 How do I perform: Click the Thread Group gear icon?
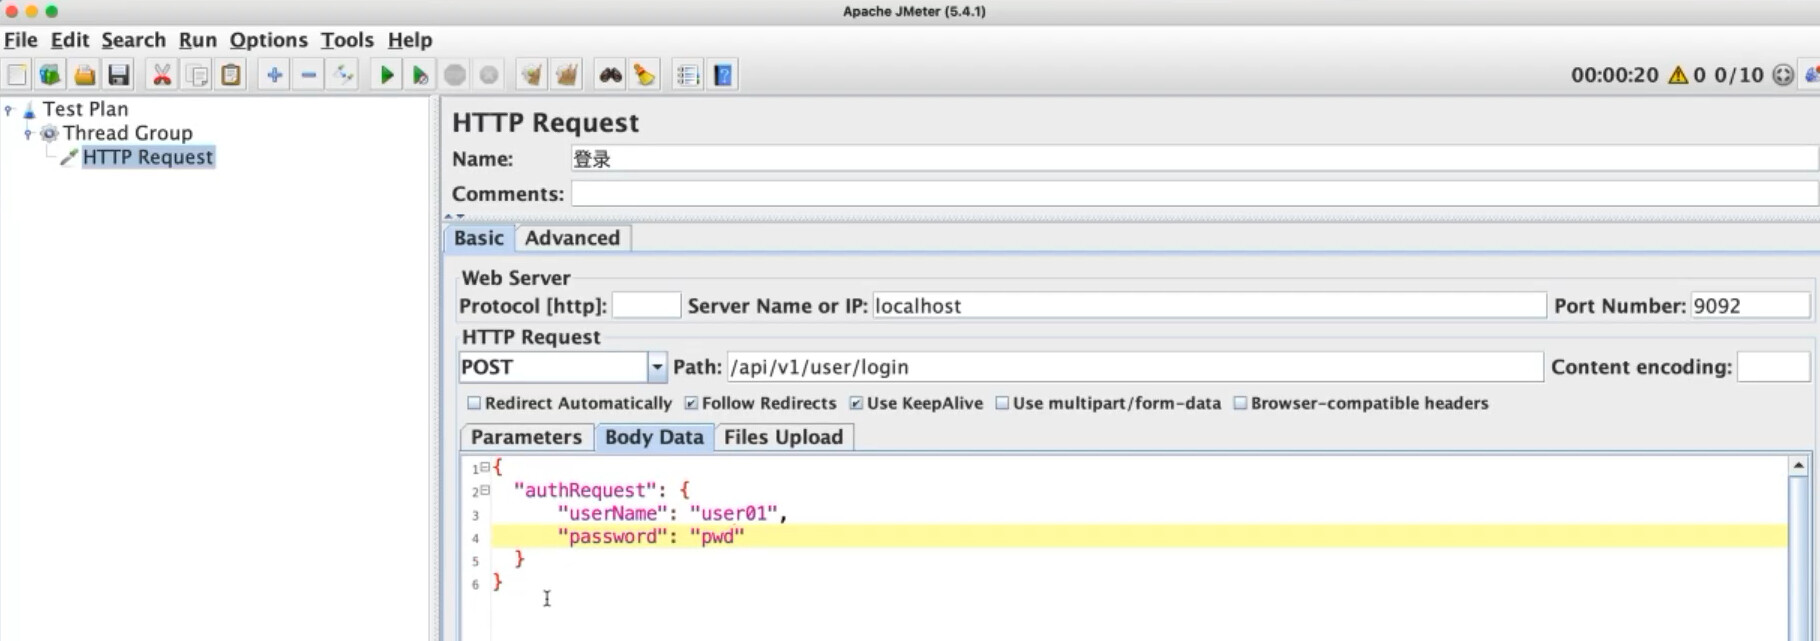(49, 133)
